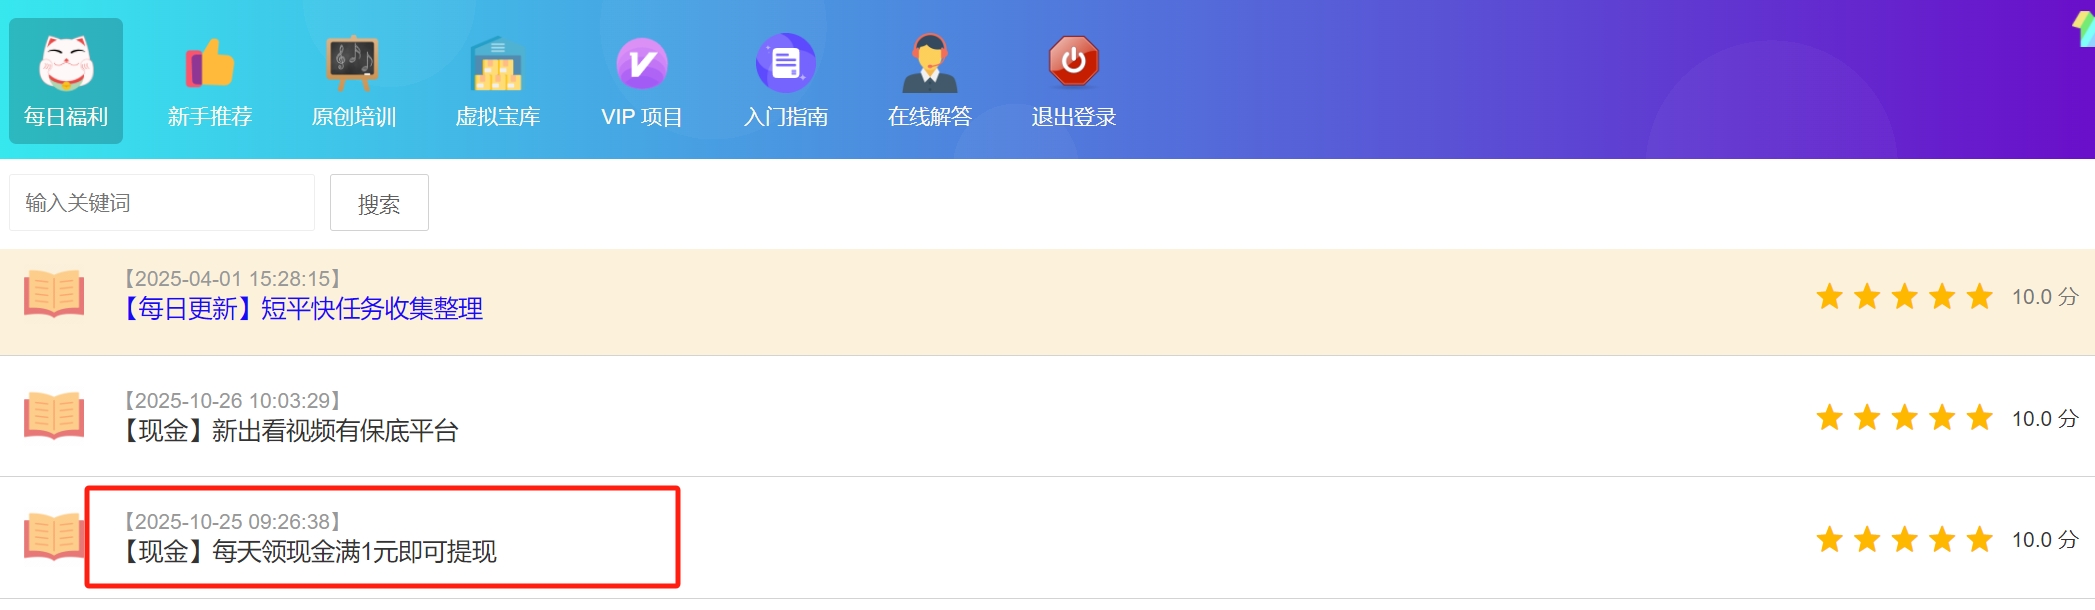Image resolution: width=2095 pixels, height=610 pixels.
Task: Open 【现金】新出看视频有保底平台 article
Action: click(290, 431)
